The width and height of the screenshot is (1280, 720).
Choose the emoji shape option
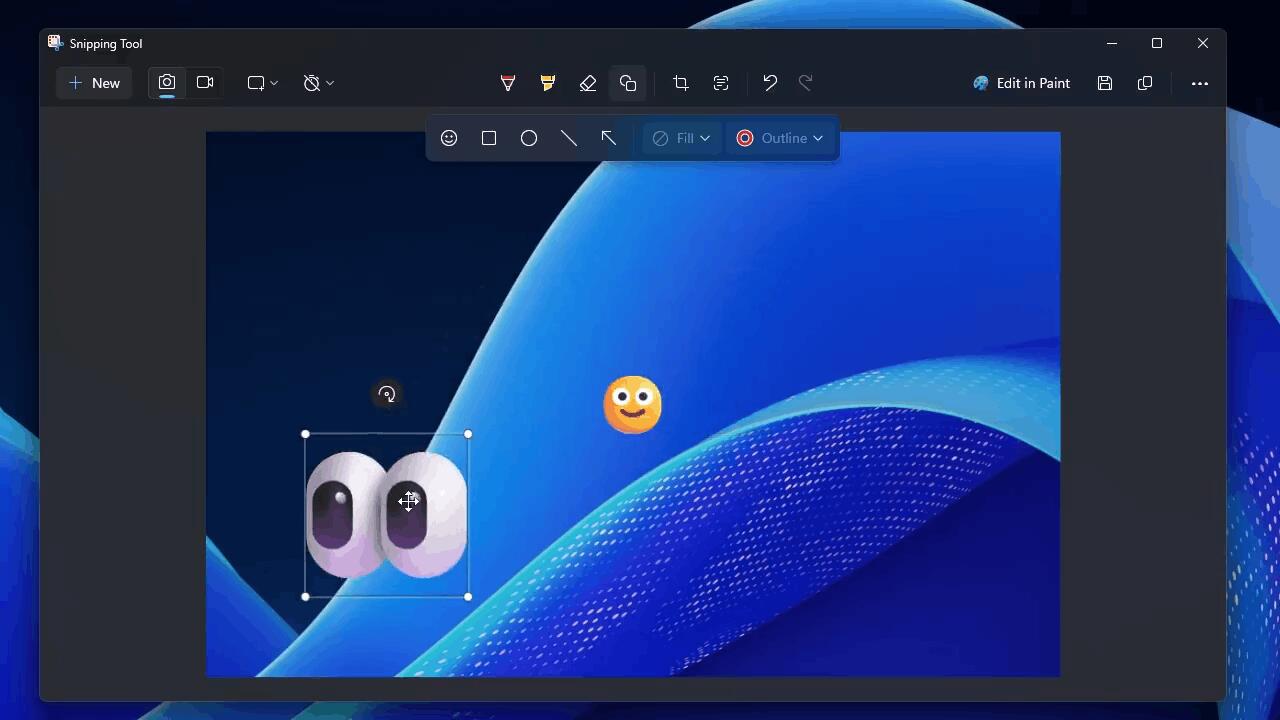tap(449, 138)
